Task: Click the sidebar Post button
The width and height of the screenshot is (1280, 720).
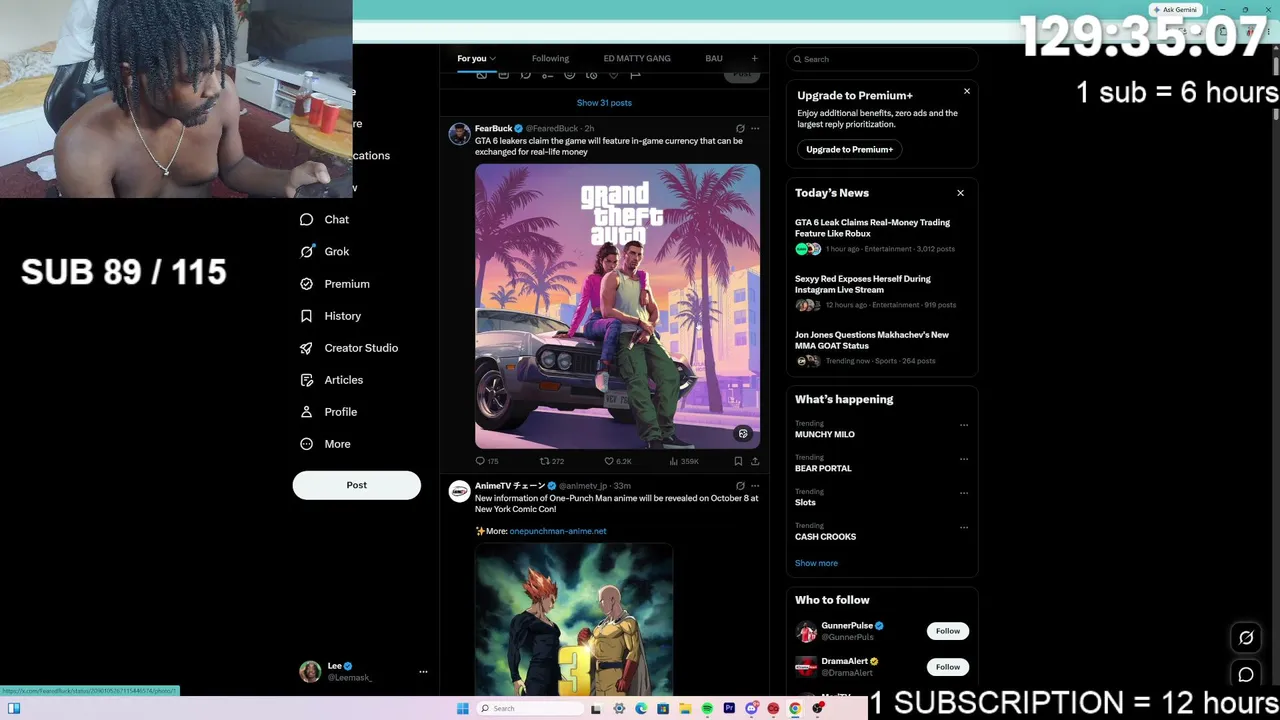Action: point(357,485)
